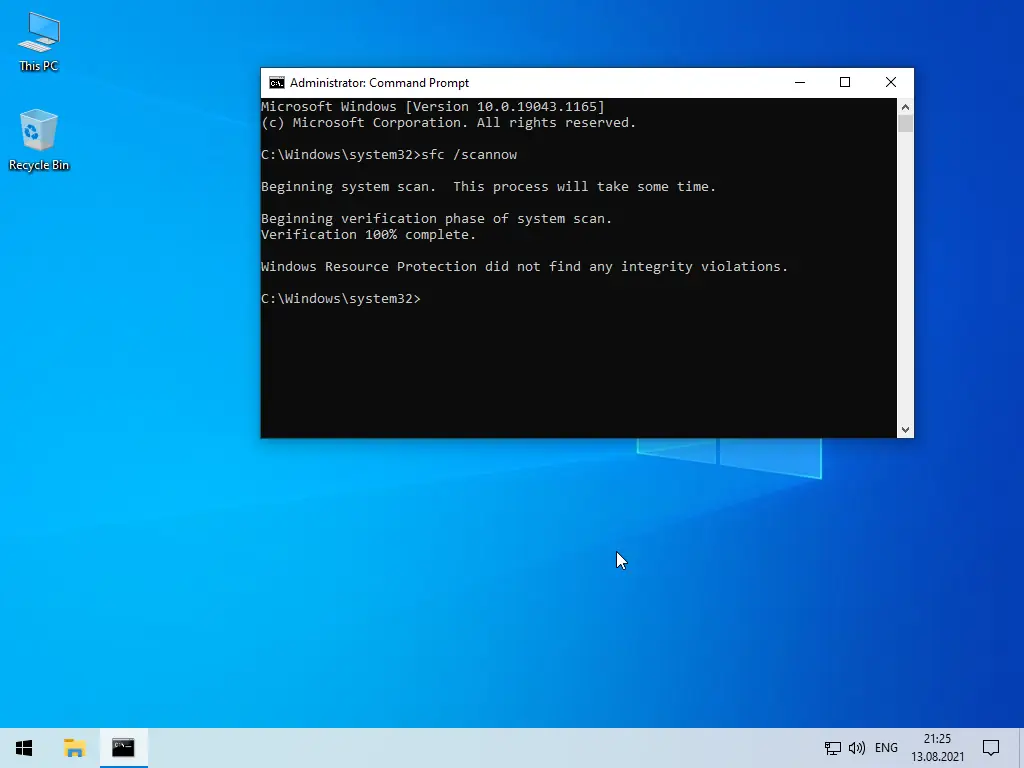Image resolution: width=1024 pixels, height=768 pixels.
Task: Click the last C:\Windows\system32> prompt line
Action: pos(341,298)
